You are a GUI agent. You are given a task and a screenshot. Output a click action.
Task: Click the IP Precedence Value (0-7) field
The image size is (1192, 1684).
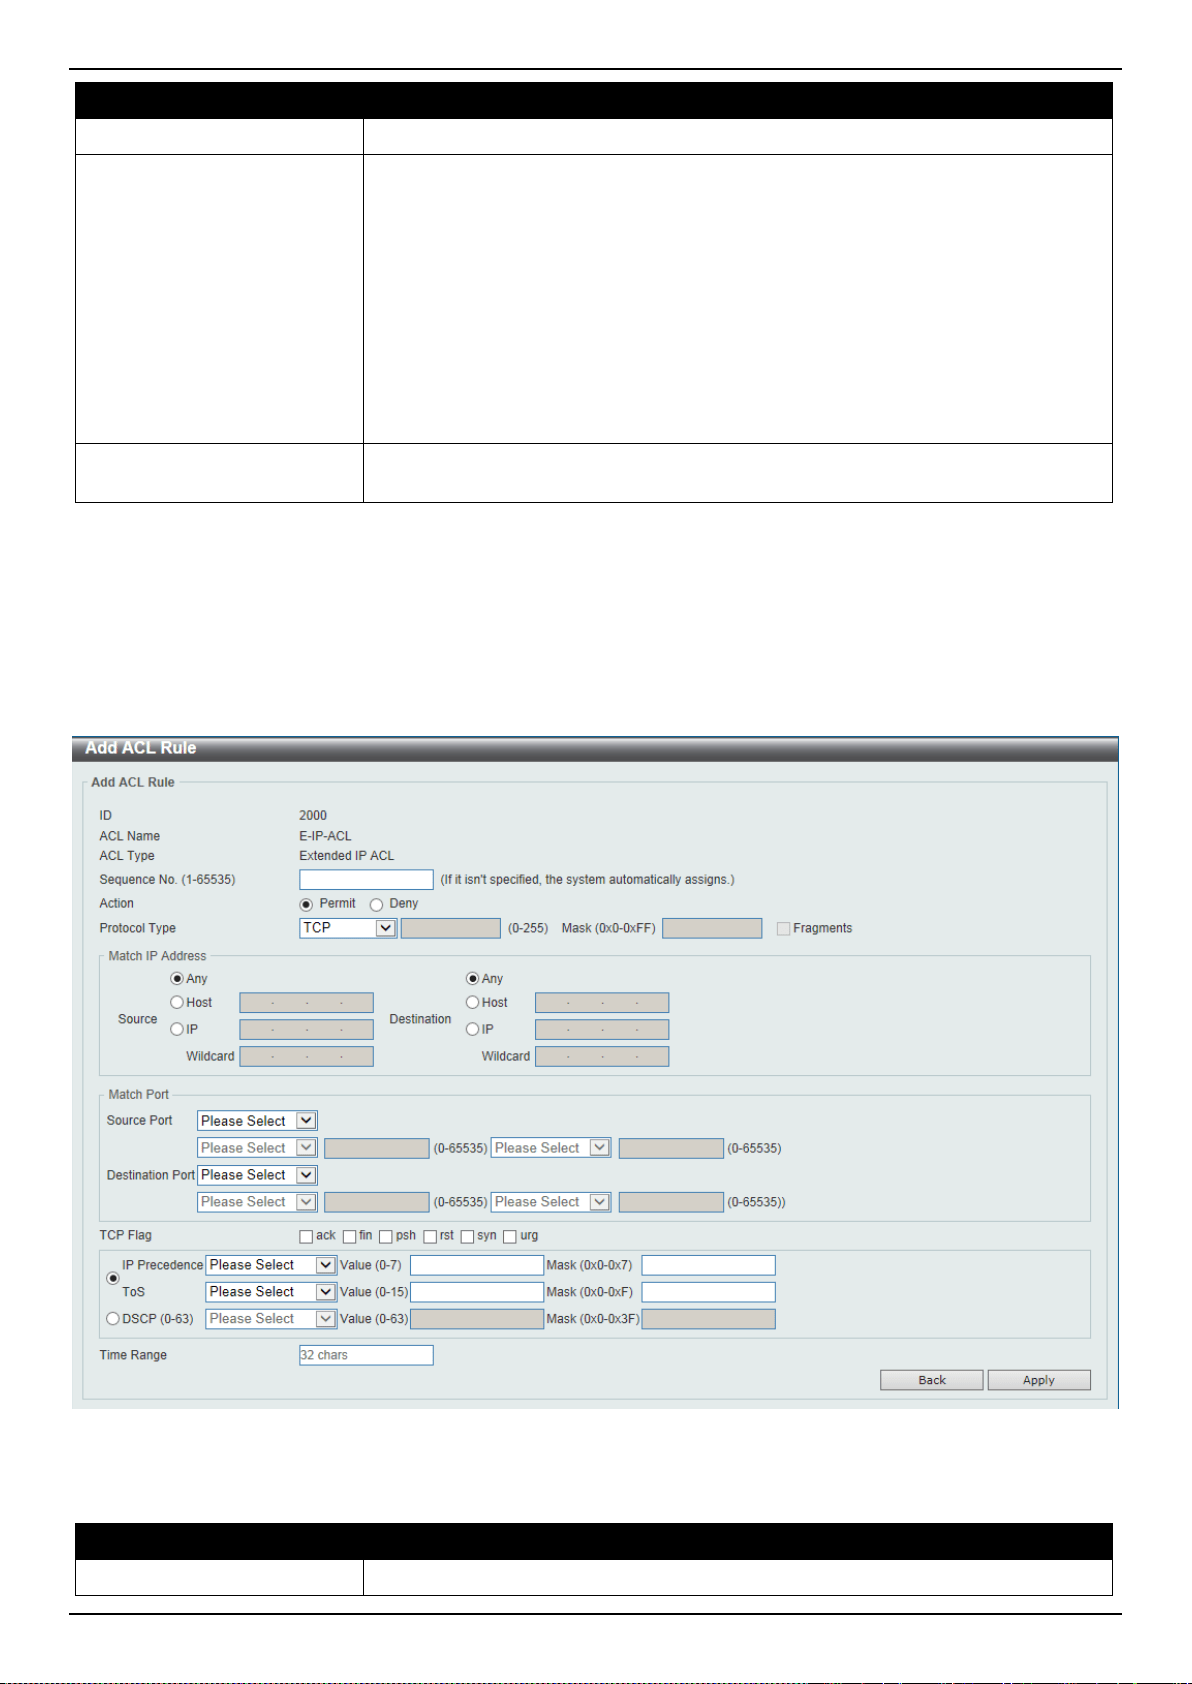[x=477, y=1265]
